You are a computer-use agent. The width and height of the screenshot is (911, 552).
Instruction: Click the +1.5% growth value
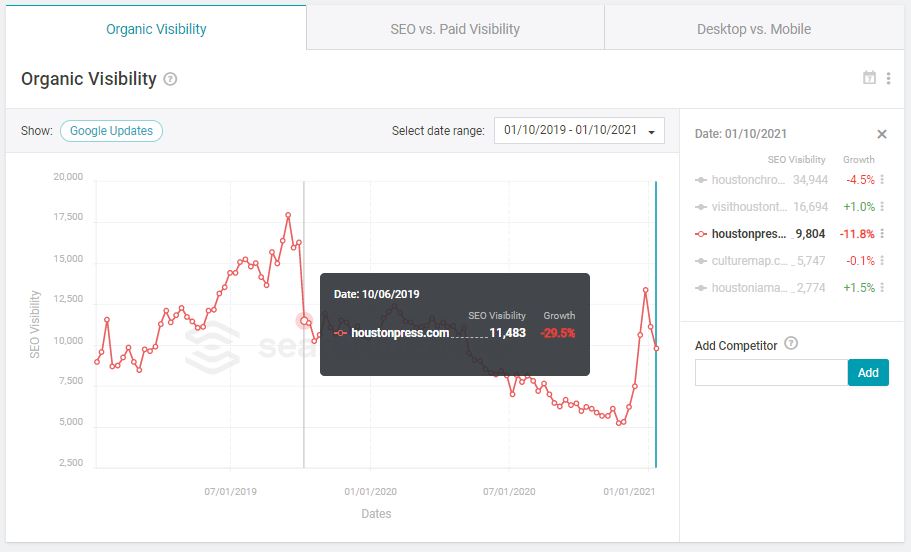click(x=859, y=288)
